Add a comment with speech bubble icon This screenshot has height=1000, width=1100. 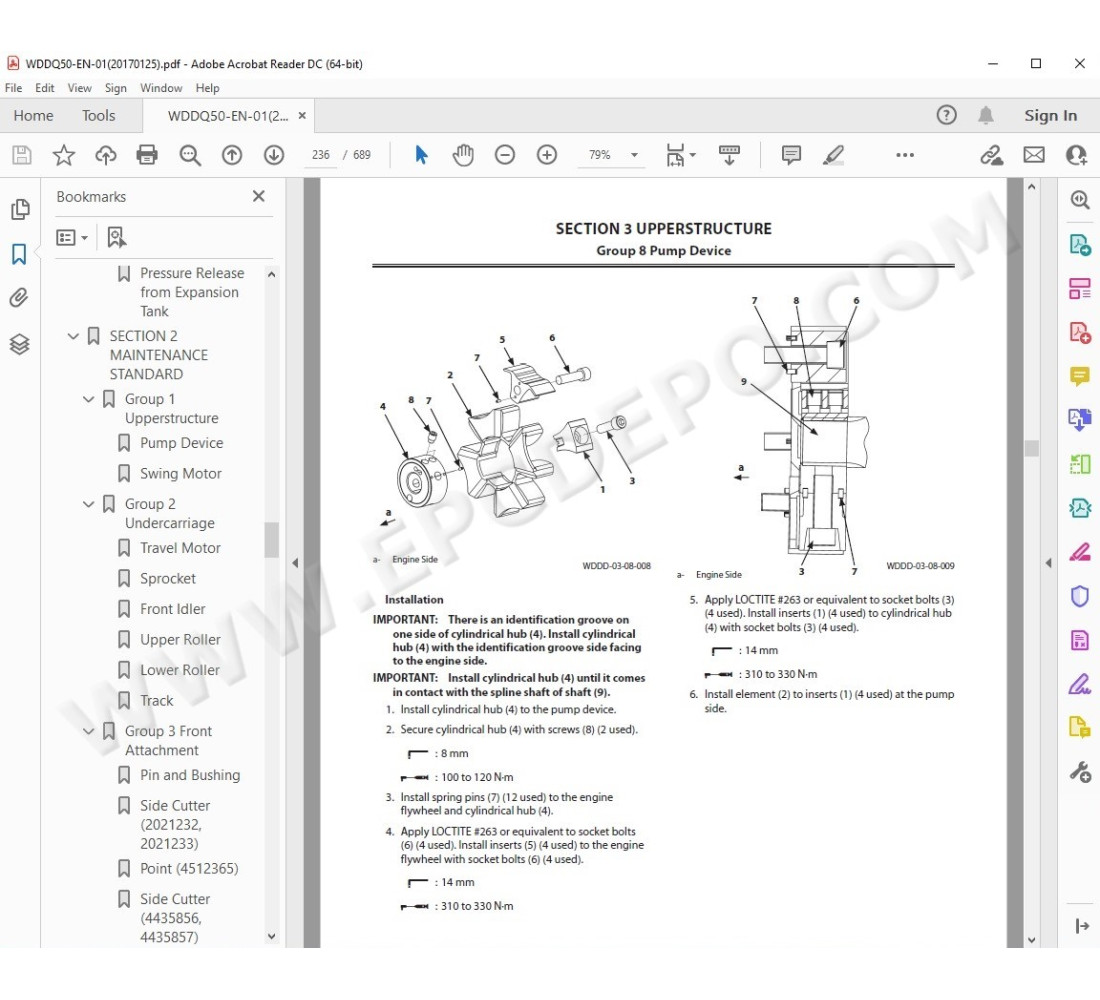pos(791,155)
